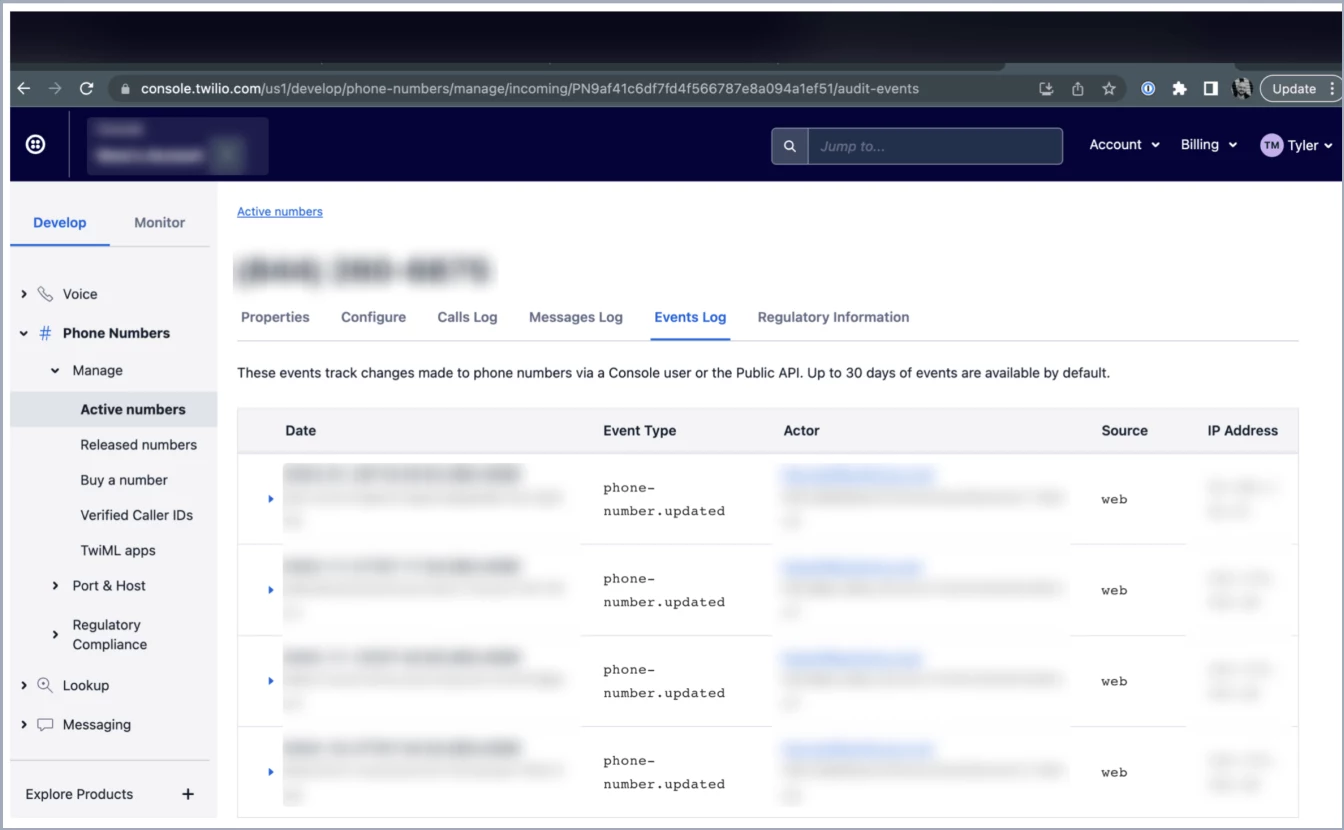Open the Account dropdown menu
The image size is (1344, 830).
click(x=1124, y=145)
